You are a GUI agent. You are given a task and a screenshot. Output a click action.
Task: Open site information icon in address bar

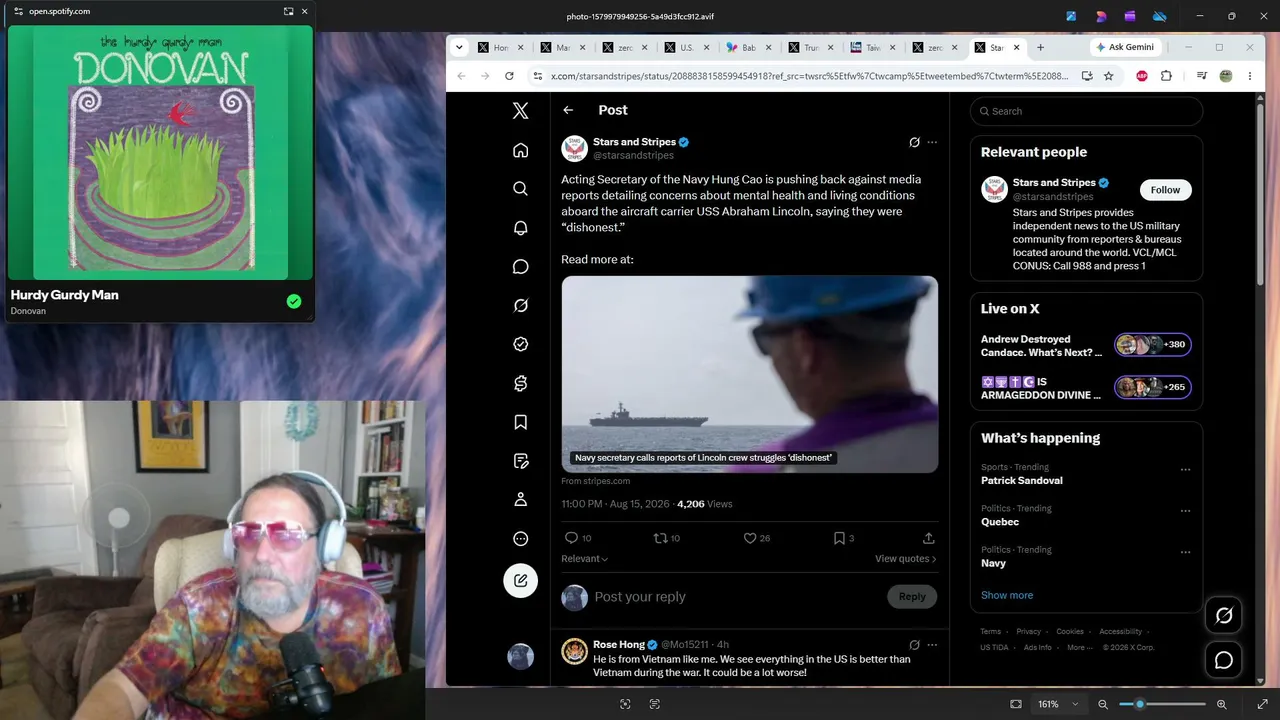pos(538,76)
